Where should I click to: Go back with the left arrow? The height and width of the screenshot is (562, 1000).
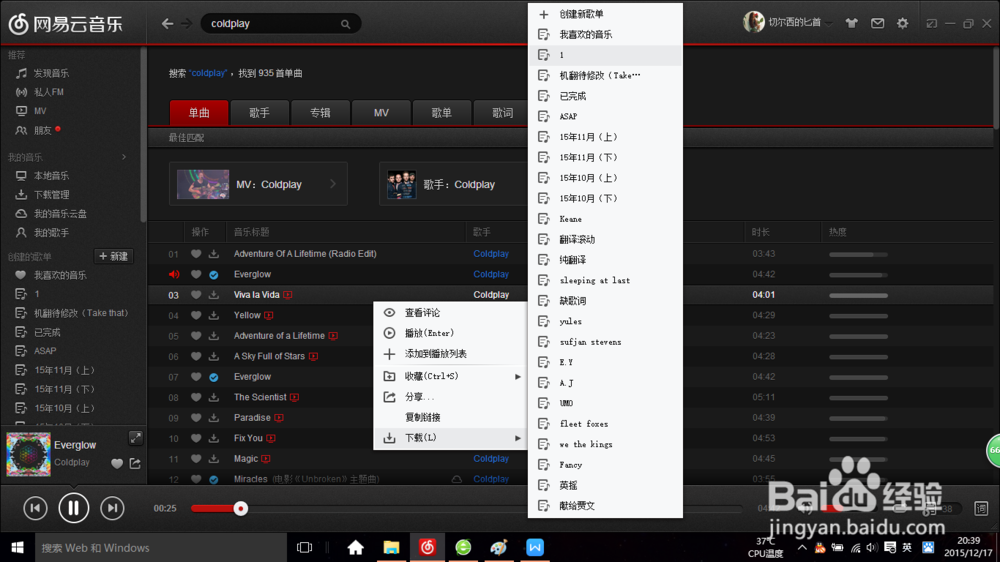[167, 24]
